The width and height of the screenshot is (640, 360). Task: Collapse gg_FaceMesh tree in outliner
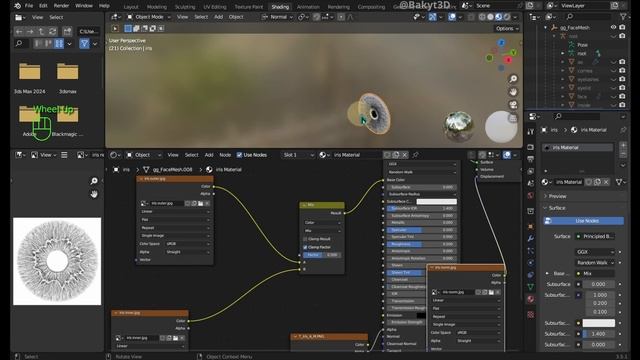pos(546,27)
